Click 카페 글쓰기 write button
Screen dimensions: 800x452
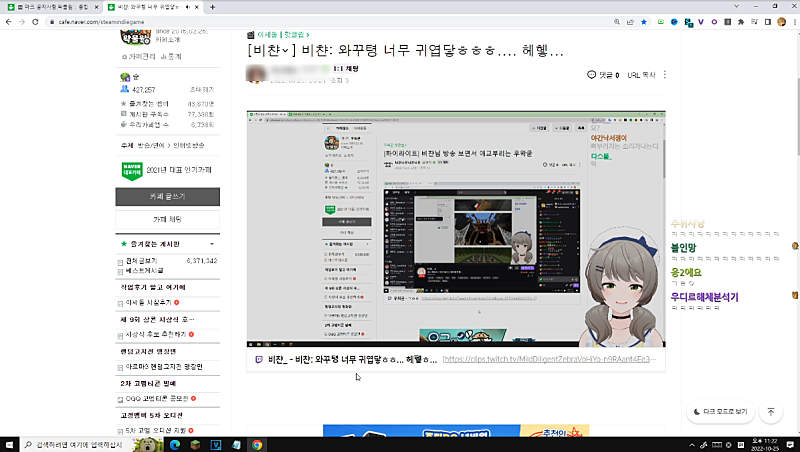(x=167, y=197)
